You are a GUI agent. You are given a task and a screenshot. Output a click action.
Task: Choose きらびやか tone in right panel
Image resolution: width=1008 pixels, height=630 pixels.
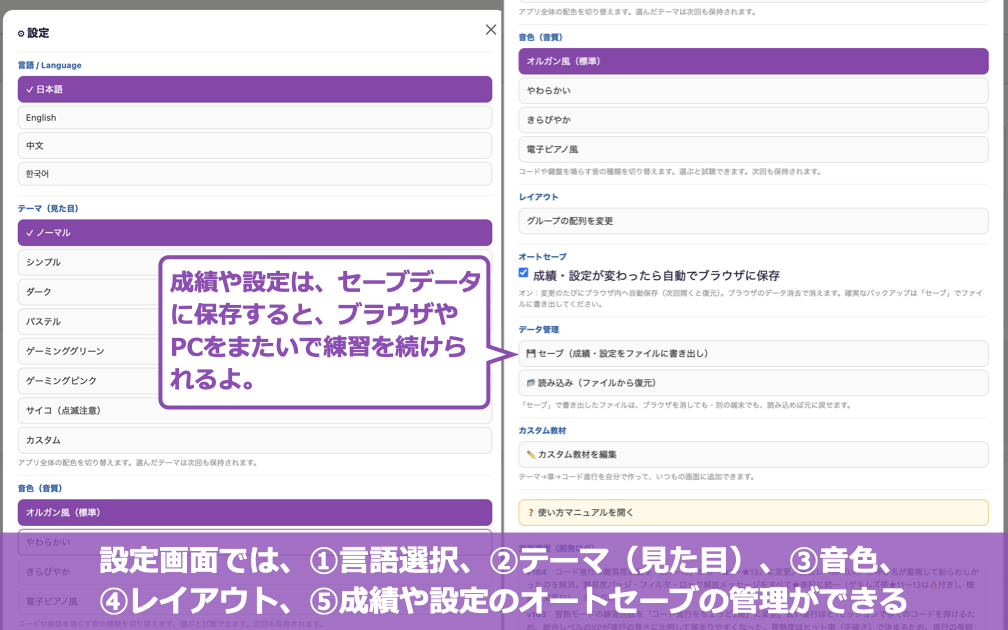[x=753, y=120]
